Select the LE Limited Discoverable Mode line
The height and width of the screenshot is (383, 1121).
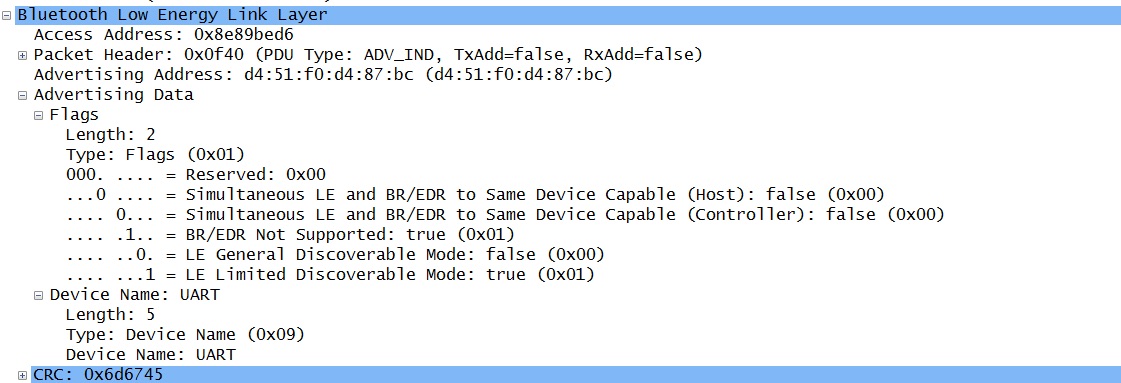[330, 274]
